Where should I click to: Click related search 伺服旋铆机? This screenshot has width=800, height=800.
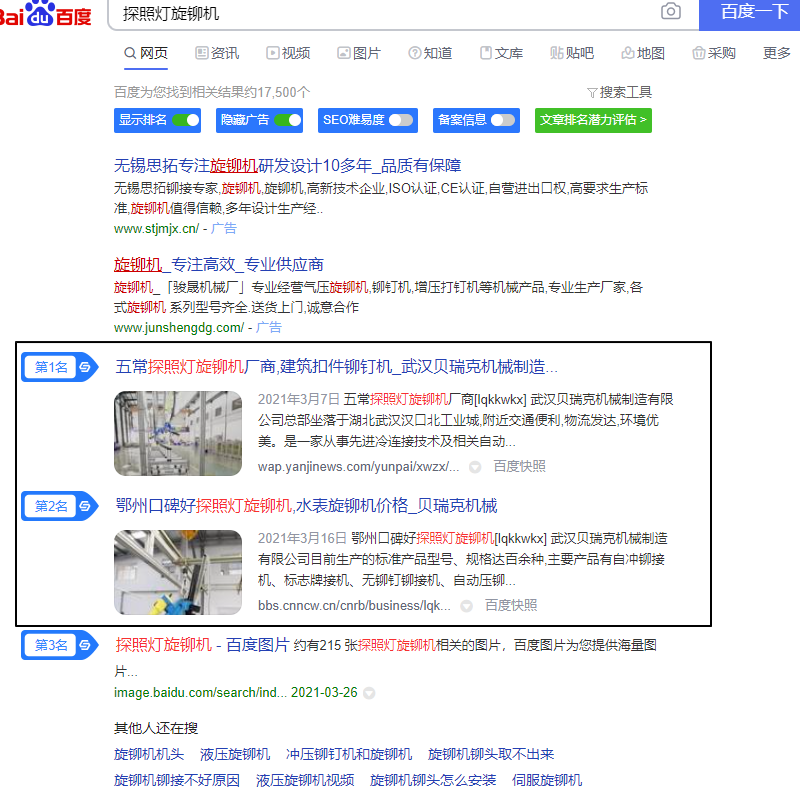(547, 781)
